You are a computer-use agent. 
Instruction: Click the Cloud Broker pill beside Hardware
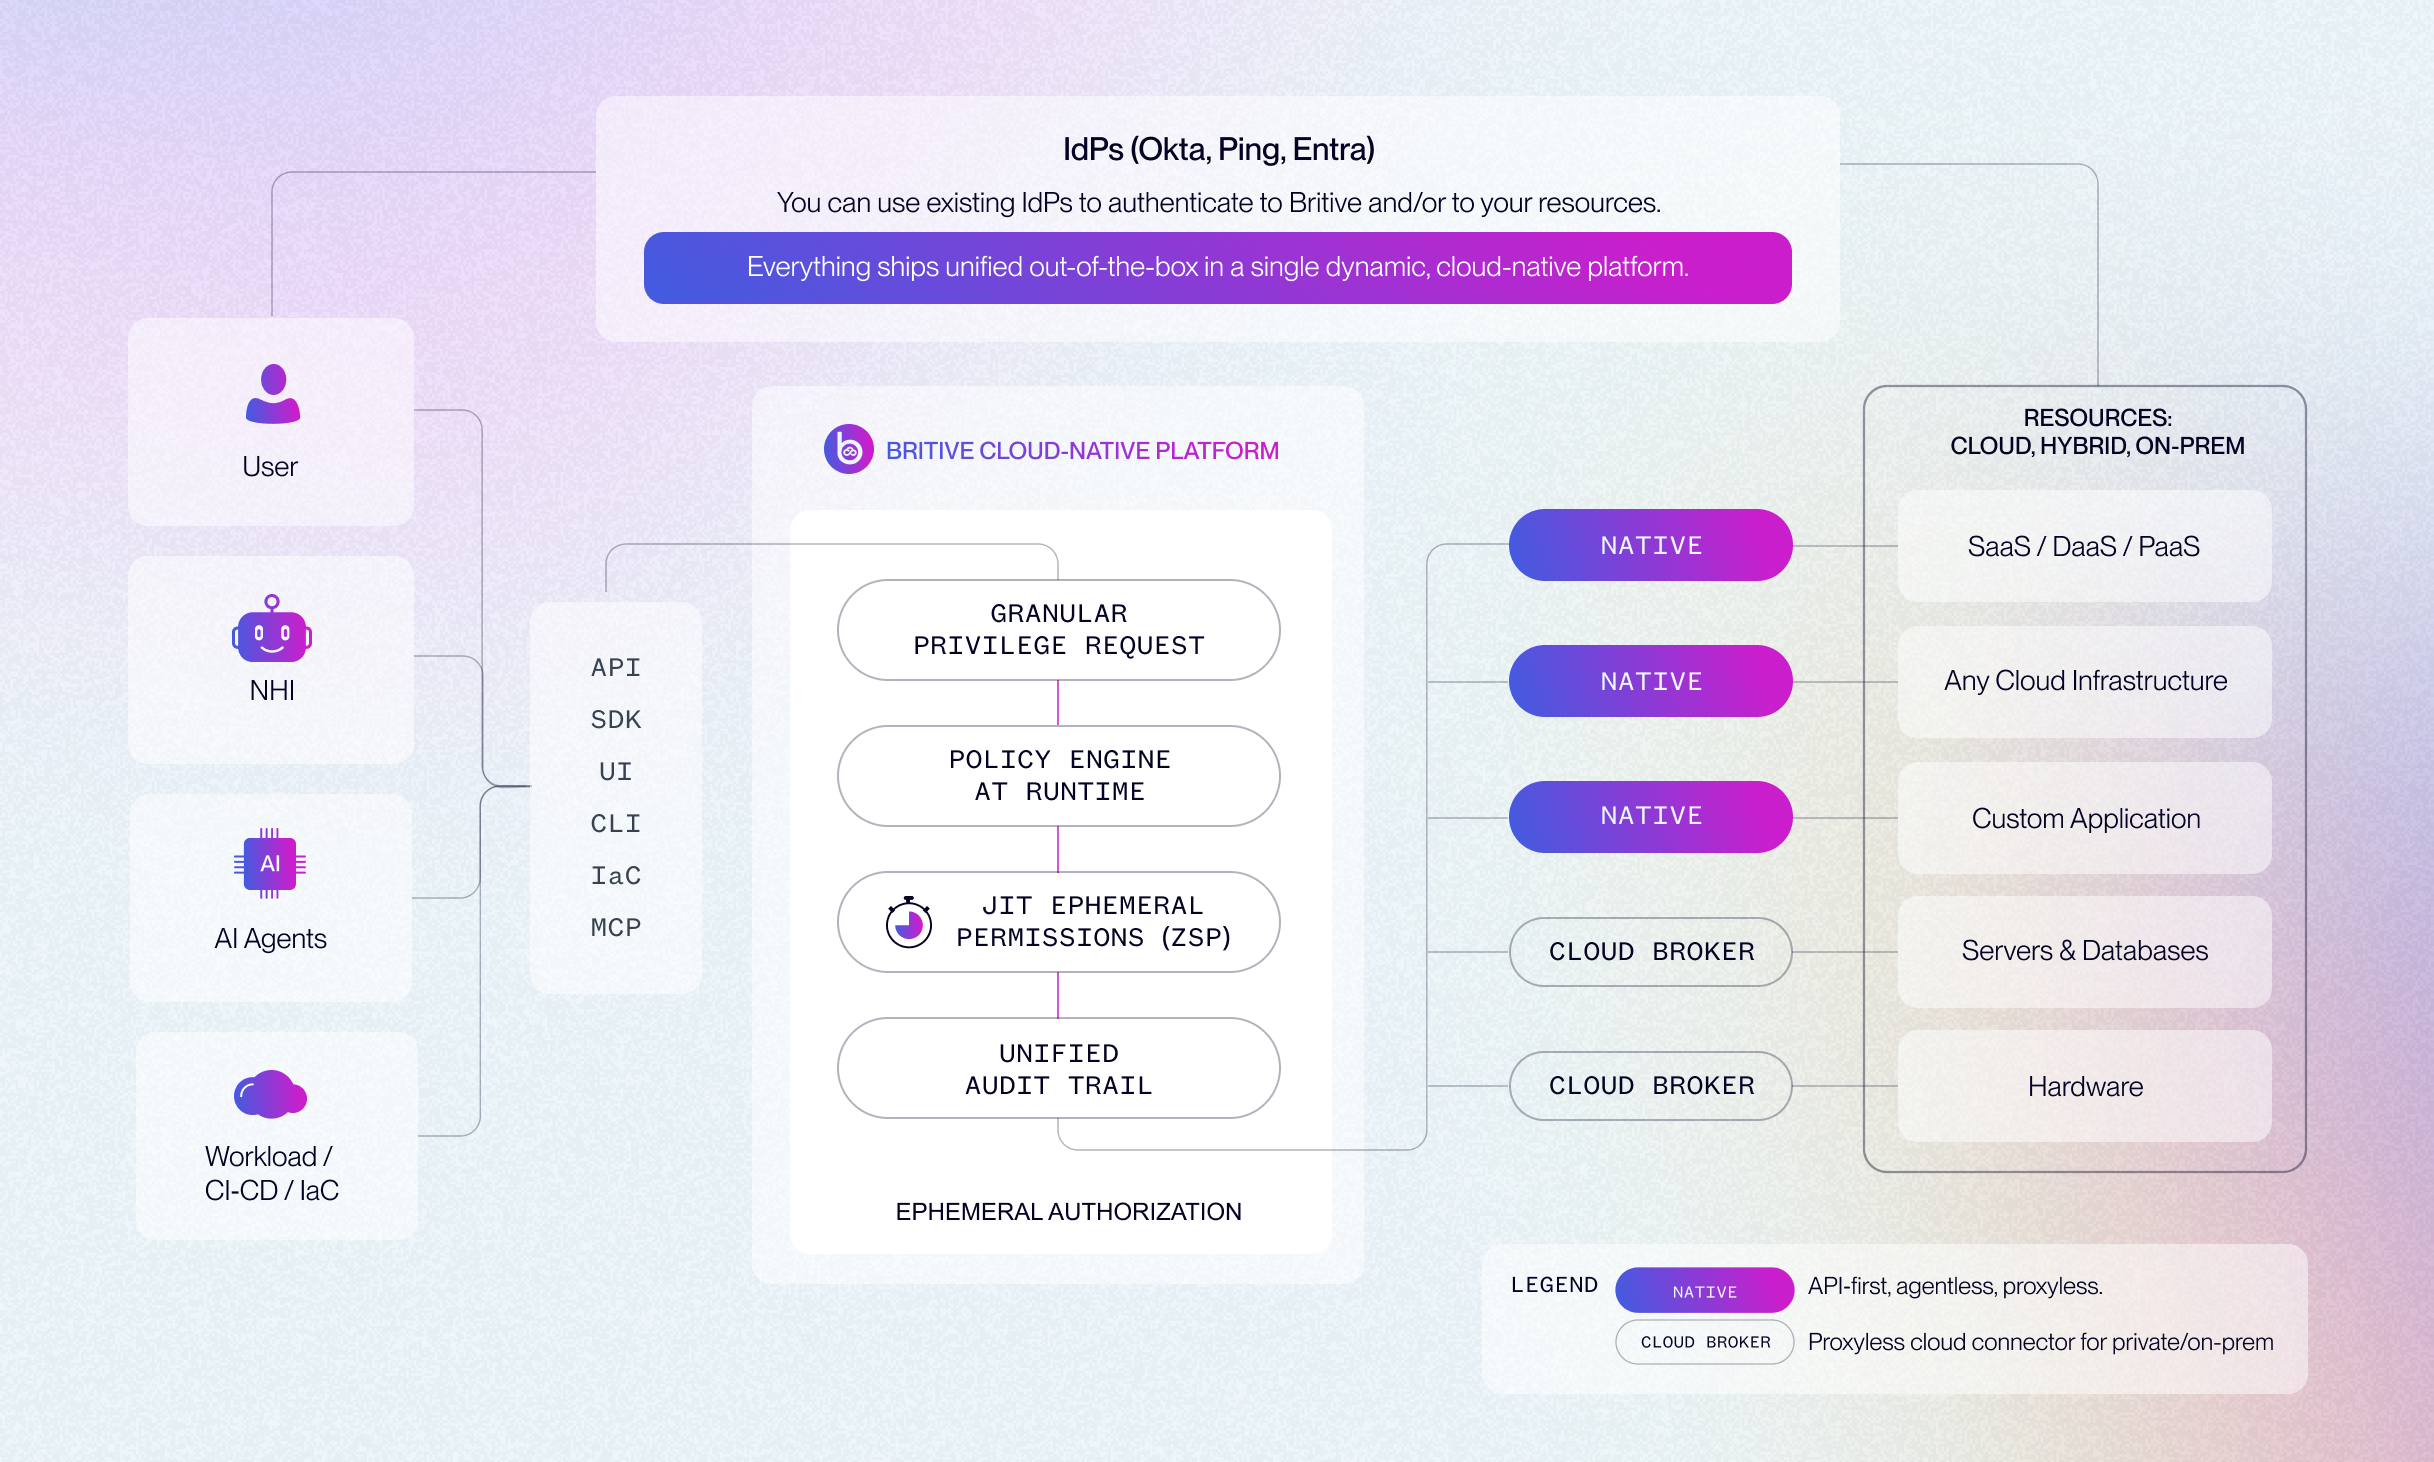pyautogui.click(x=1650, y=1086)
